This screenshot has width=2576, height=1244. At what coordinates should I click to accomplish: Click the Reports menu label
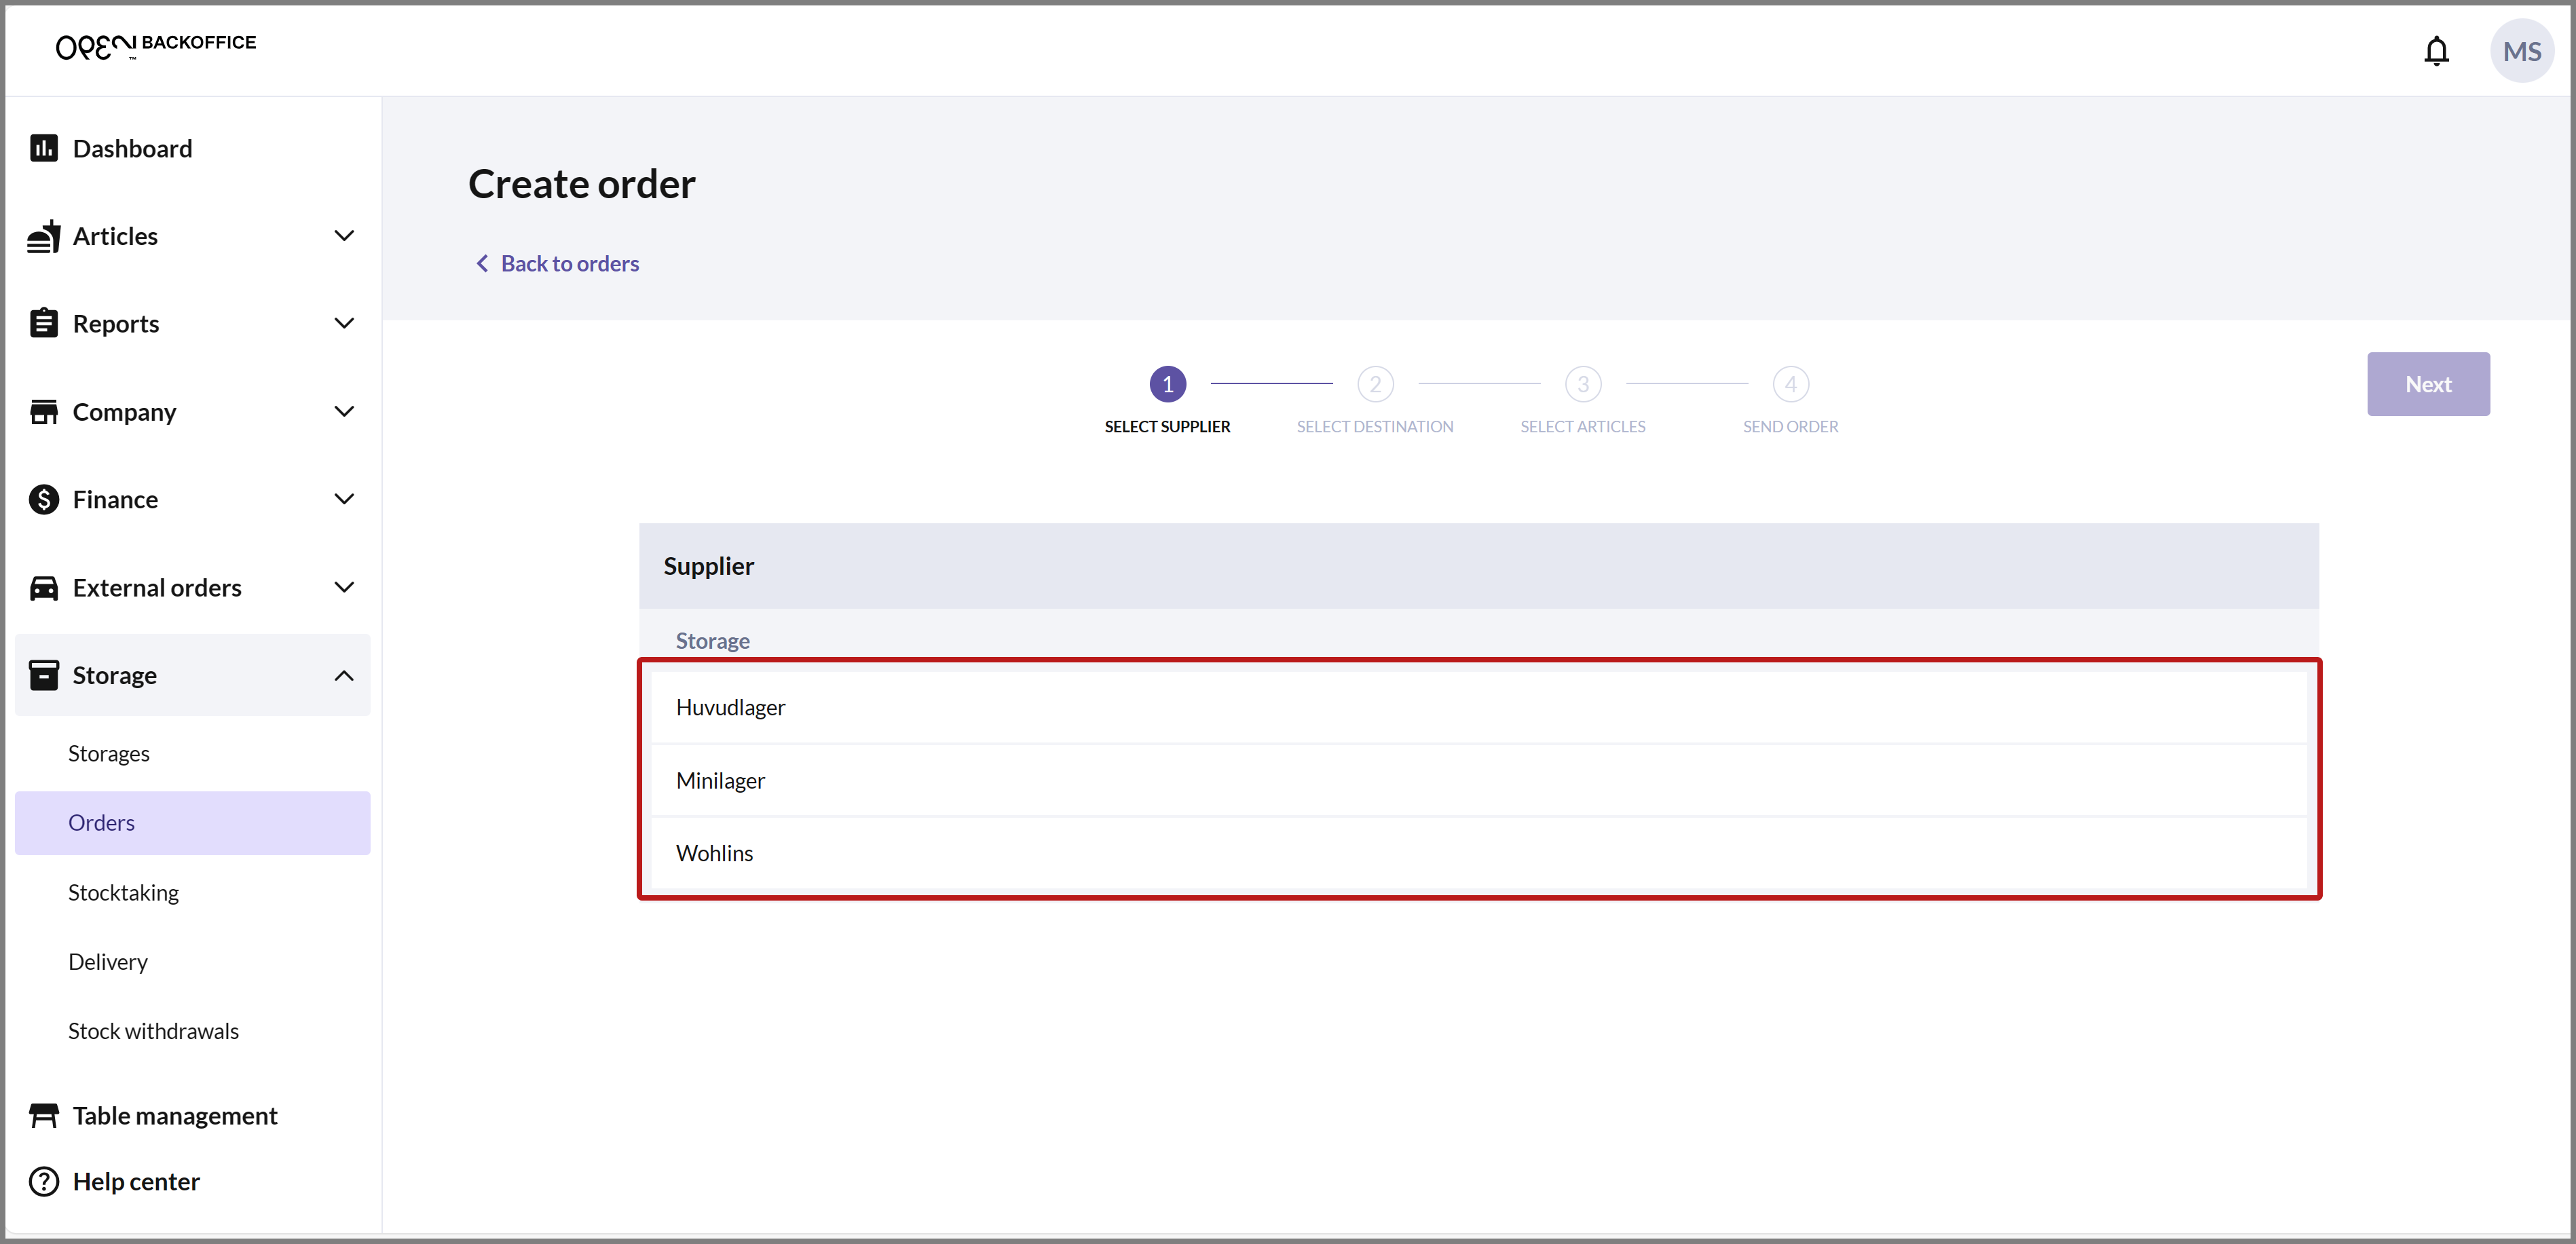tap(116, 324)
